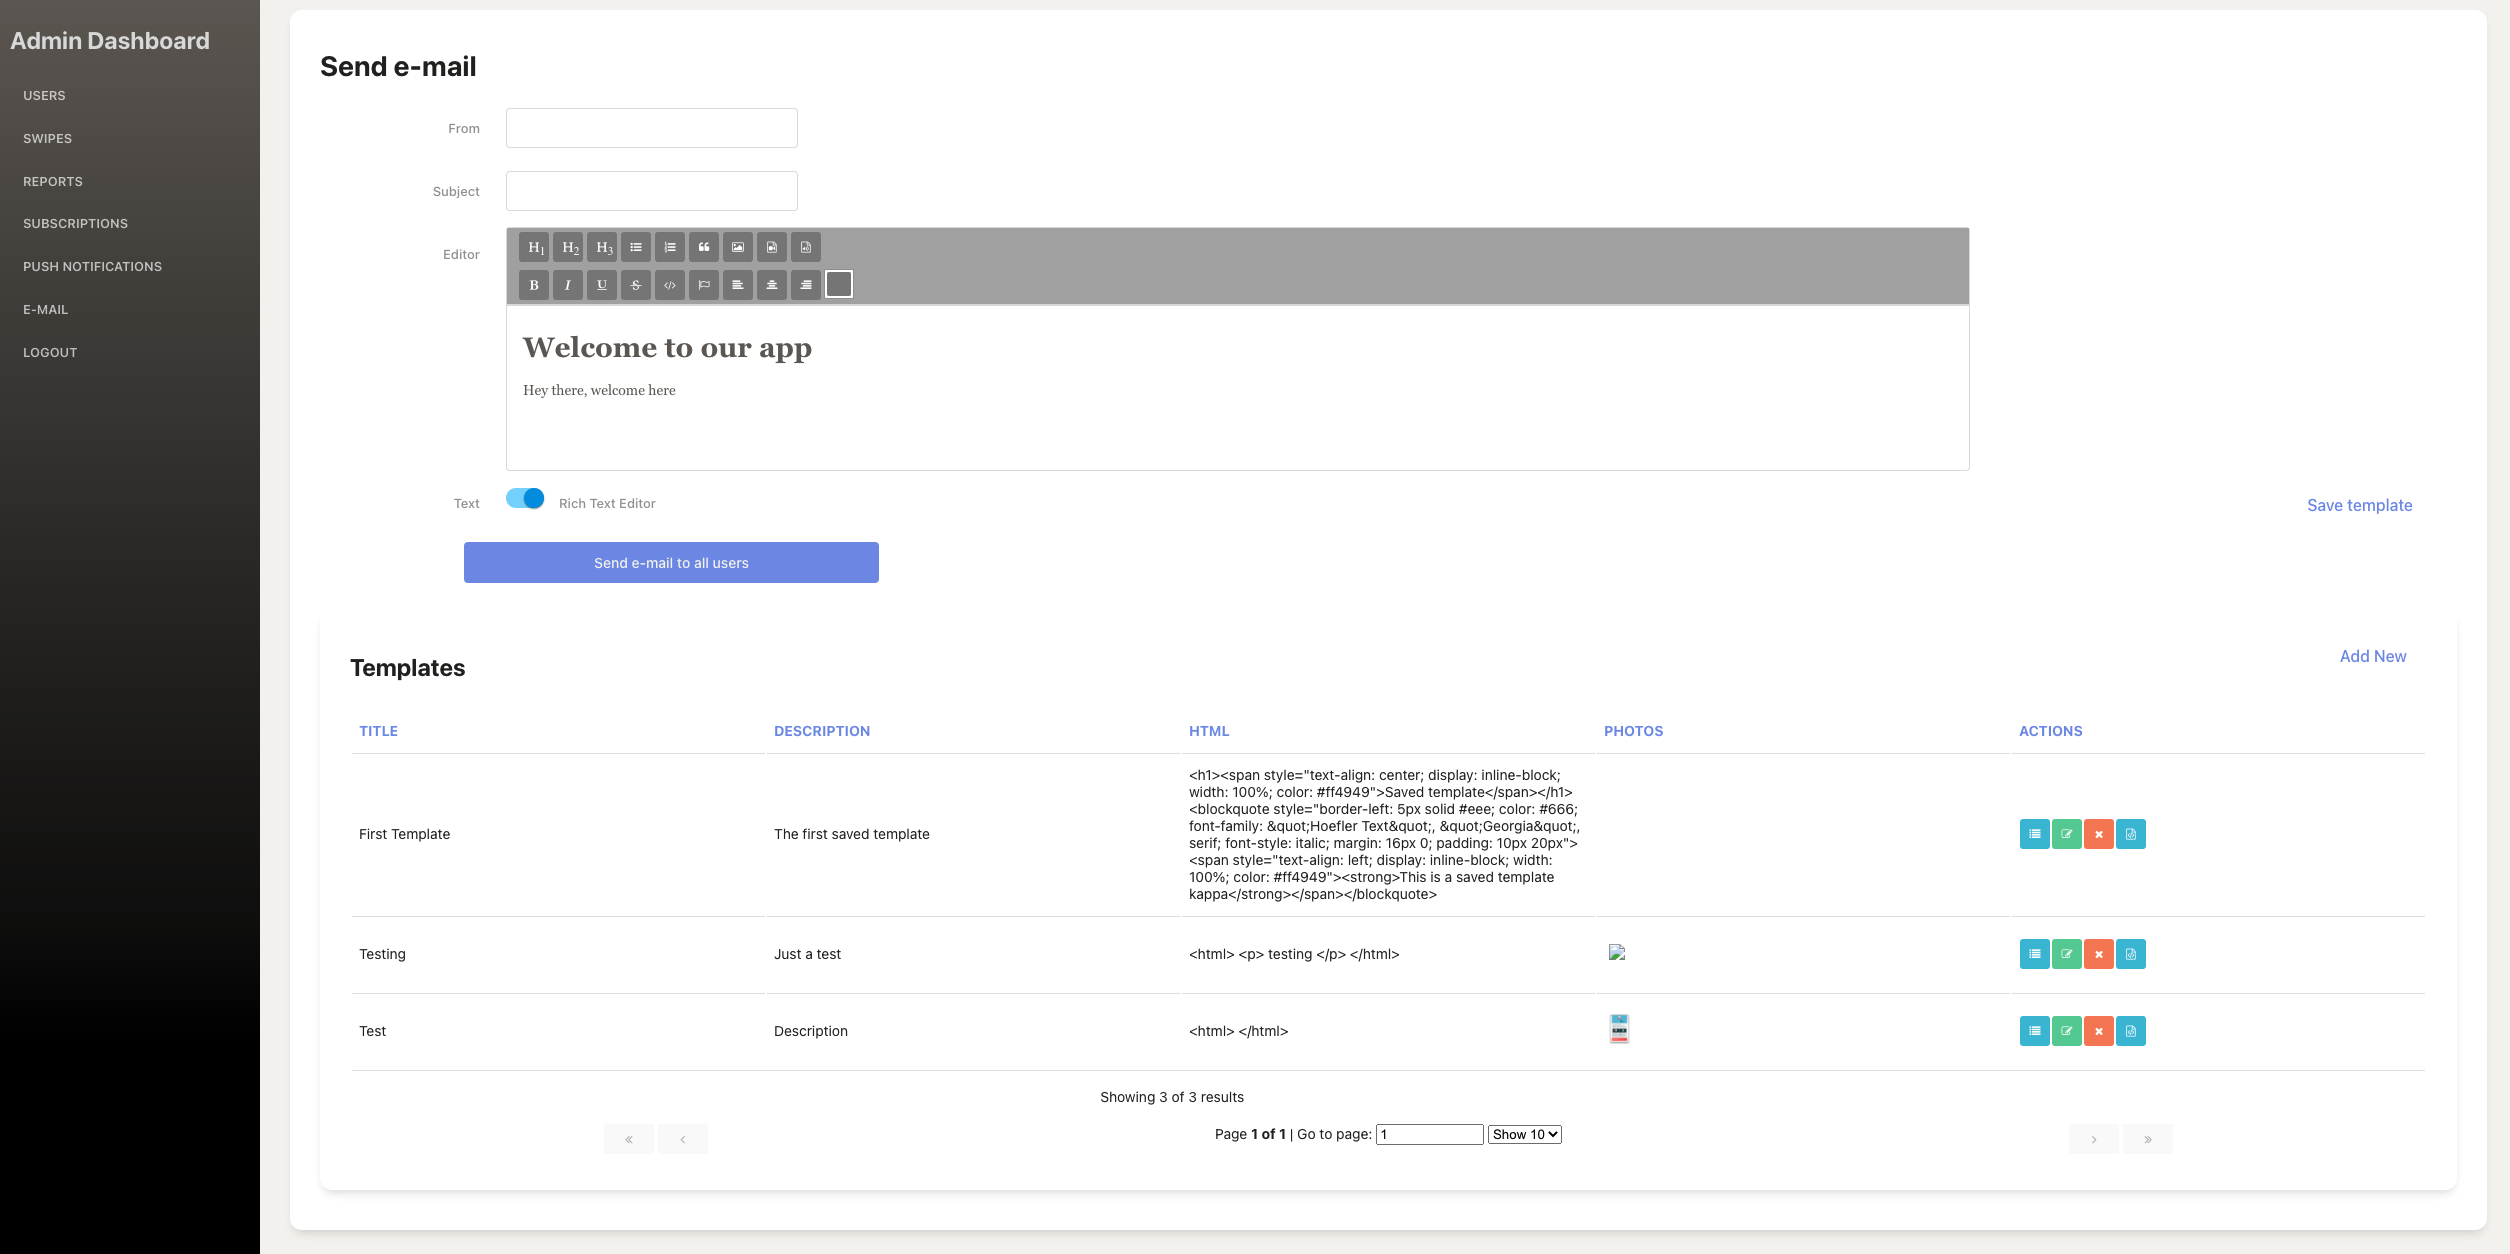The width and height of the screenshot is (2510, 1254).
Task: Go to Subscriptions sidebar item
Action: pos(75,224)
